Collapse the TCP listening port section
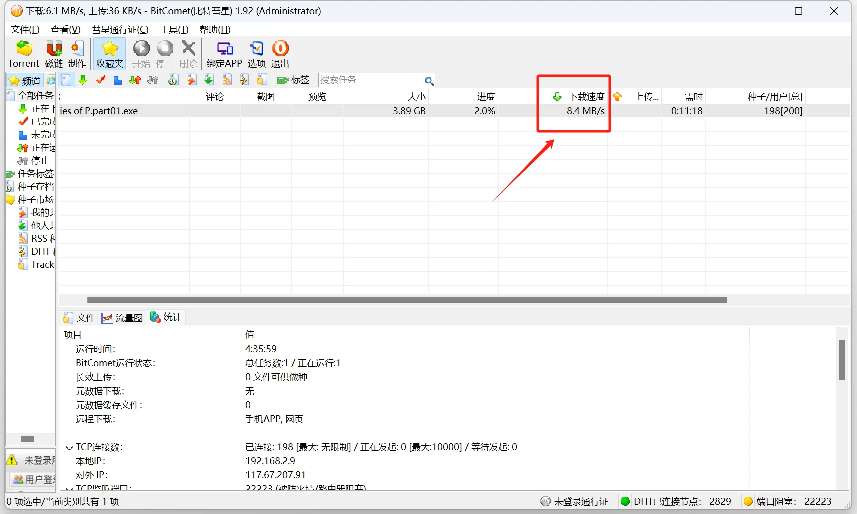857x514 pixels. (x=68, y=487)
